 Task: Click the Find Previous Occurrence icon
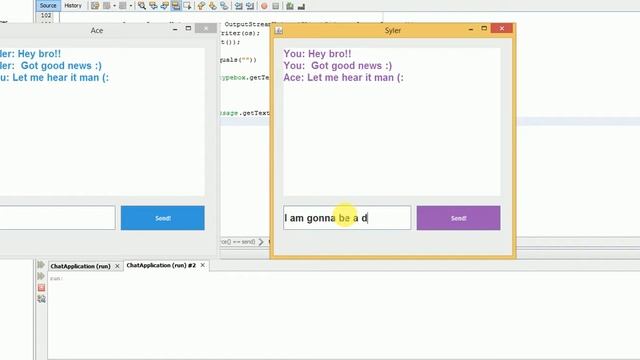[153, 6]
